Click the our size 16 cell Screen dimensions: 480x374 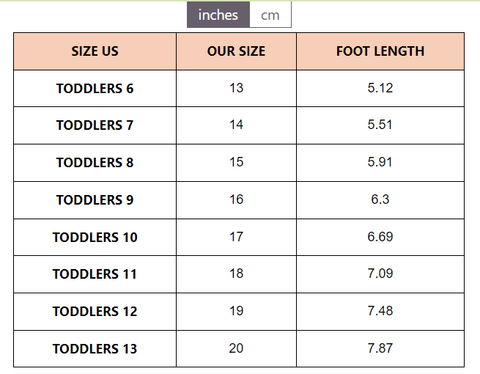click(x=236, y=199)
